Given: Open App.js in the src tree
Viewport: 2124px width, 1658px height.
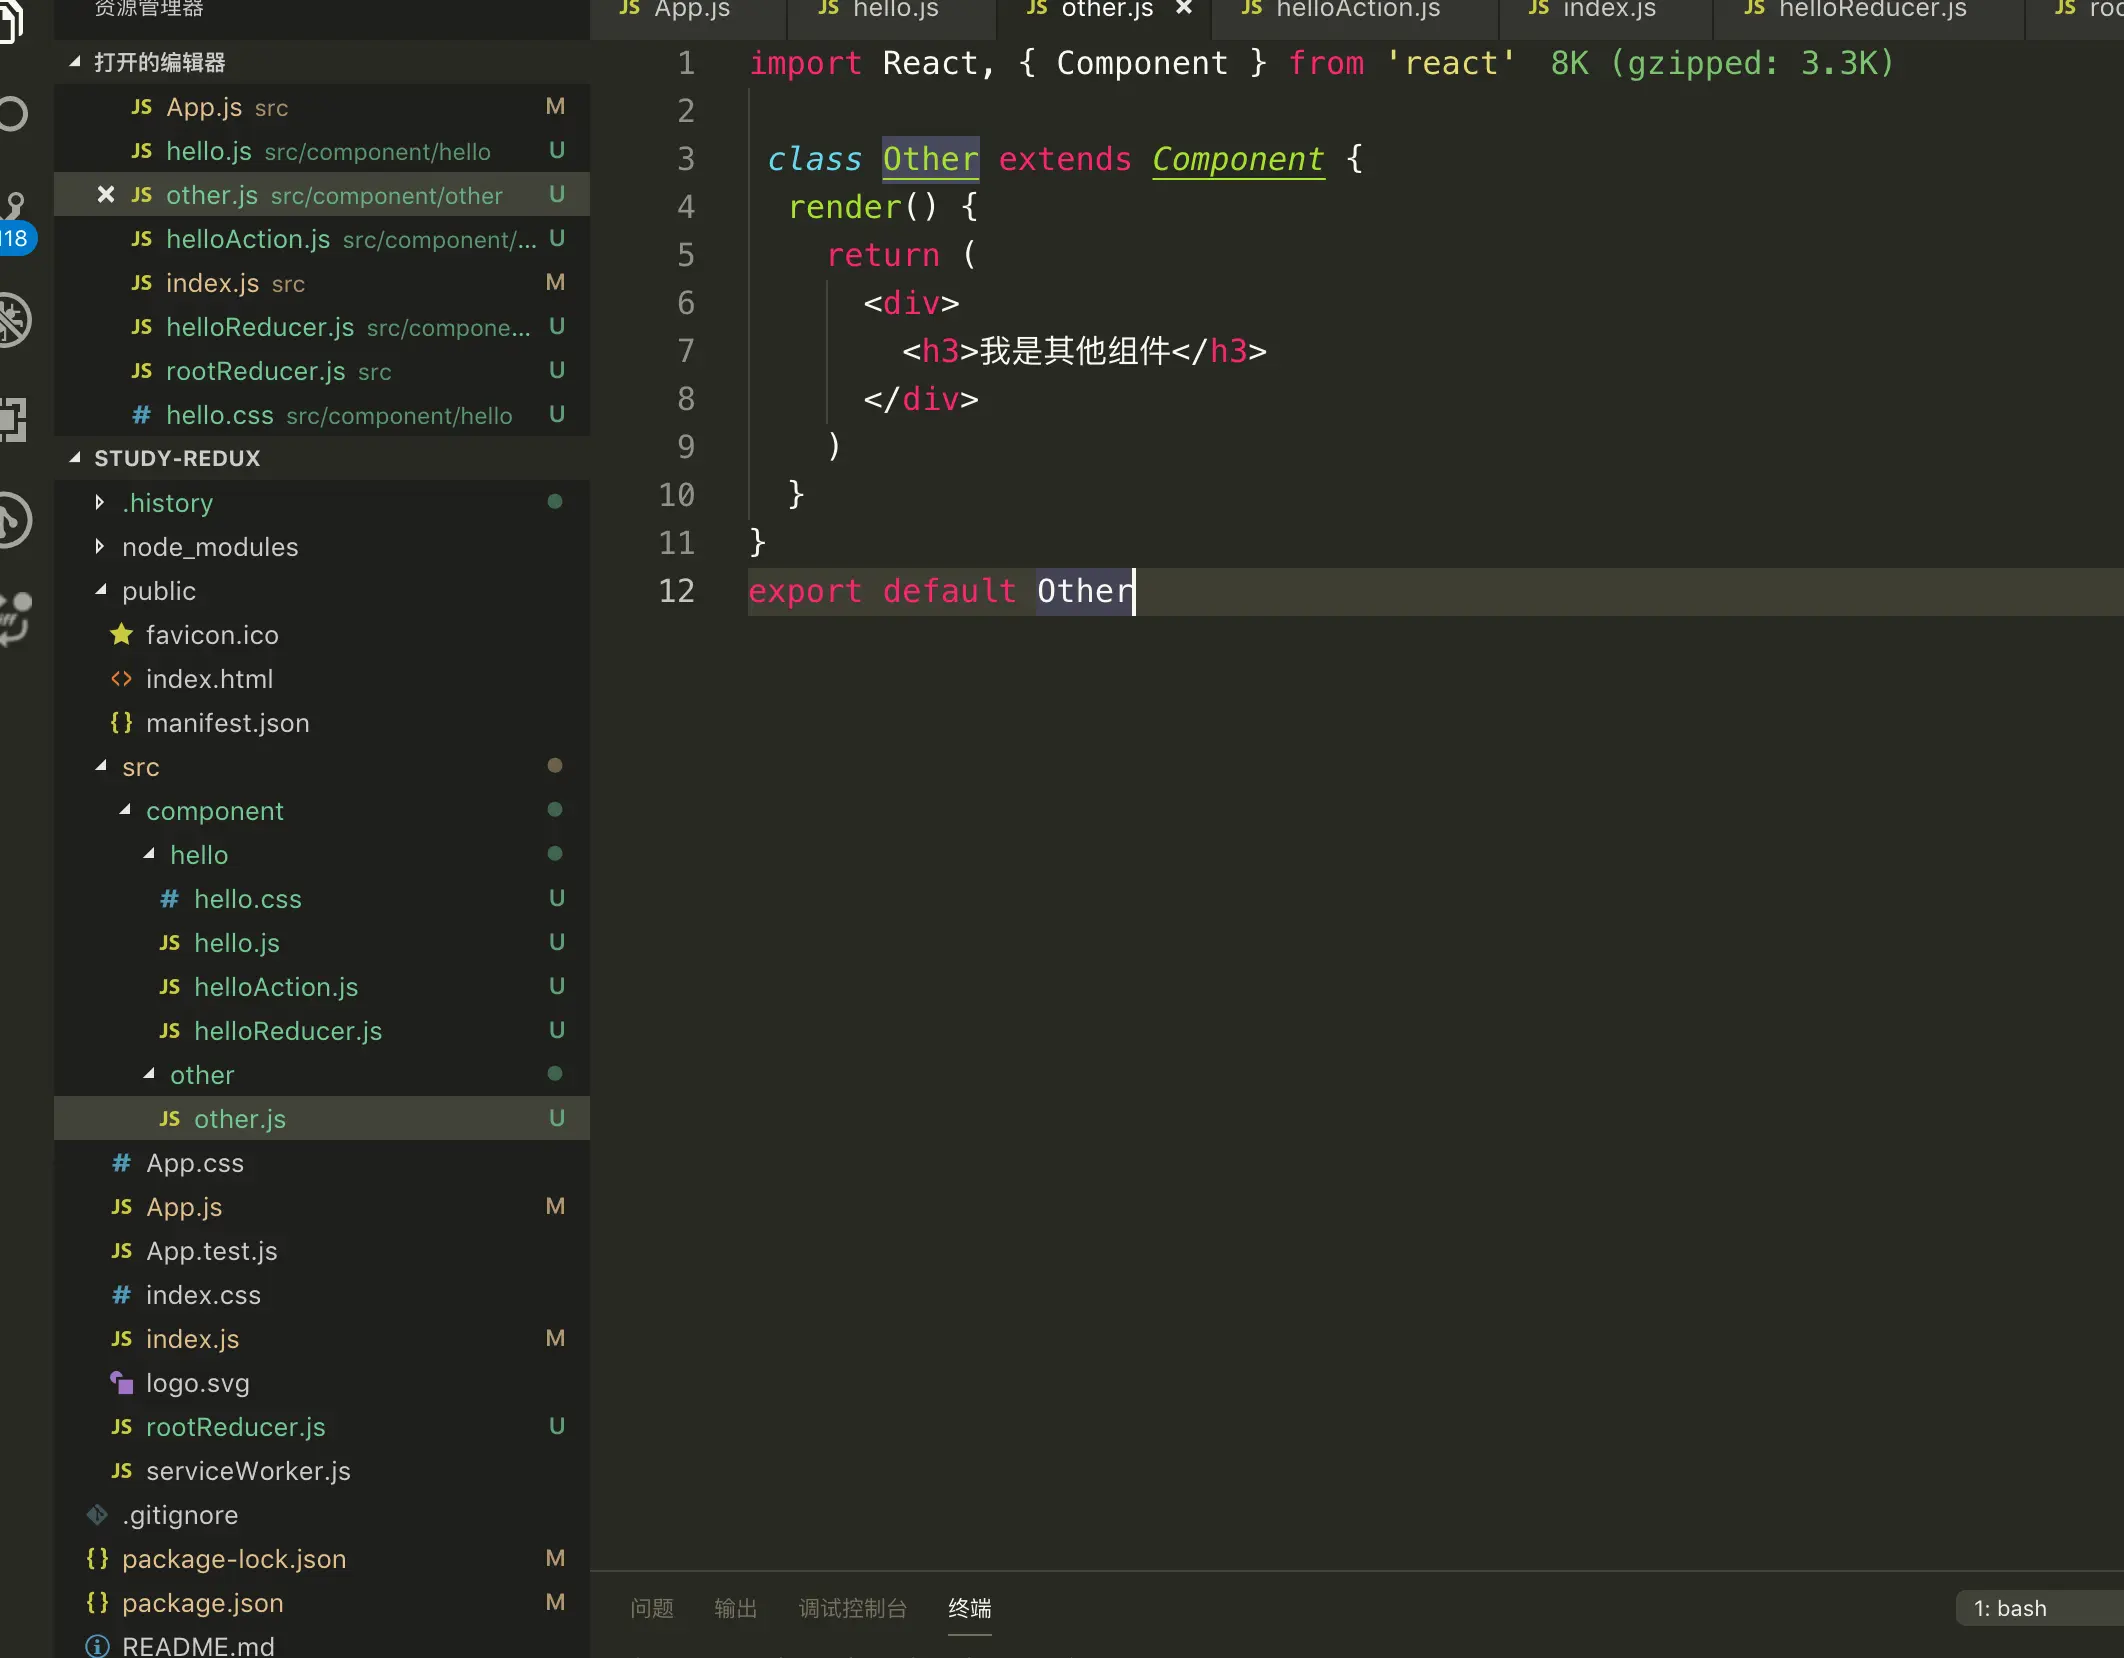Looking at the screenshot, I should tap(322, 1206).
